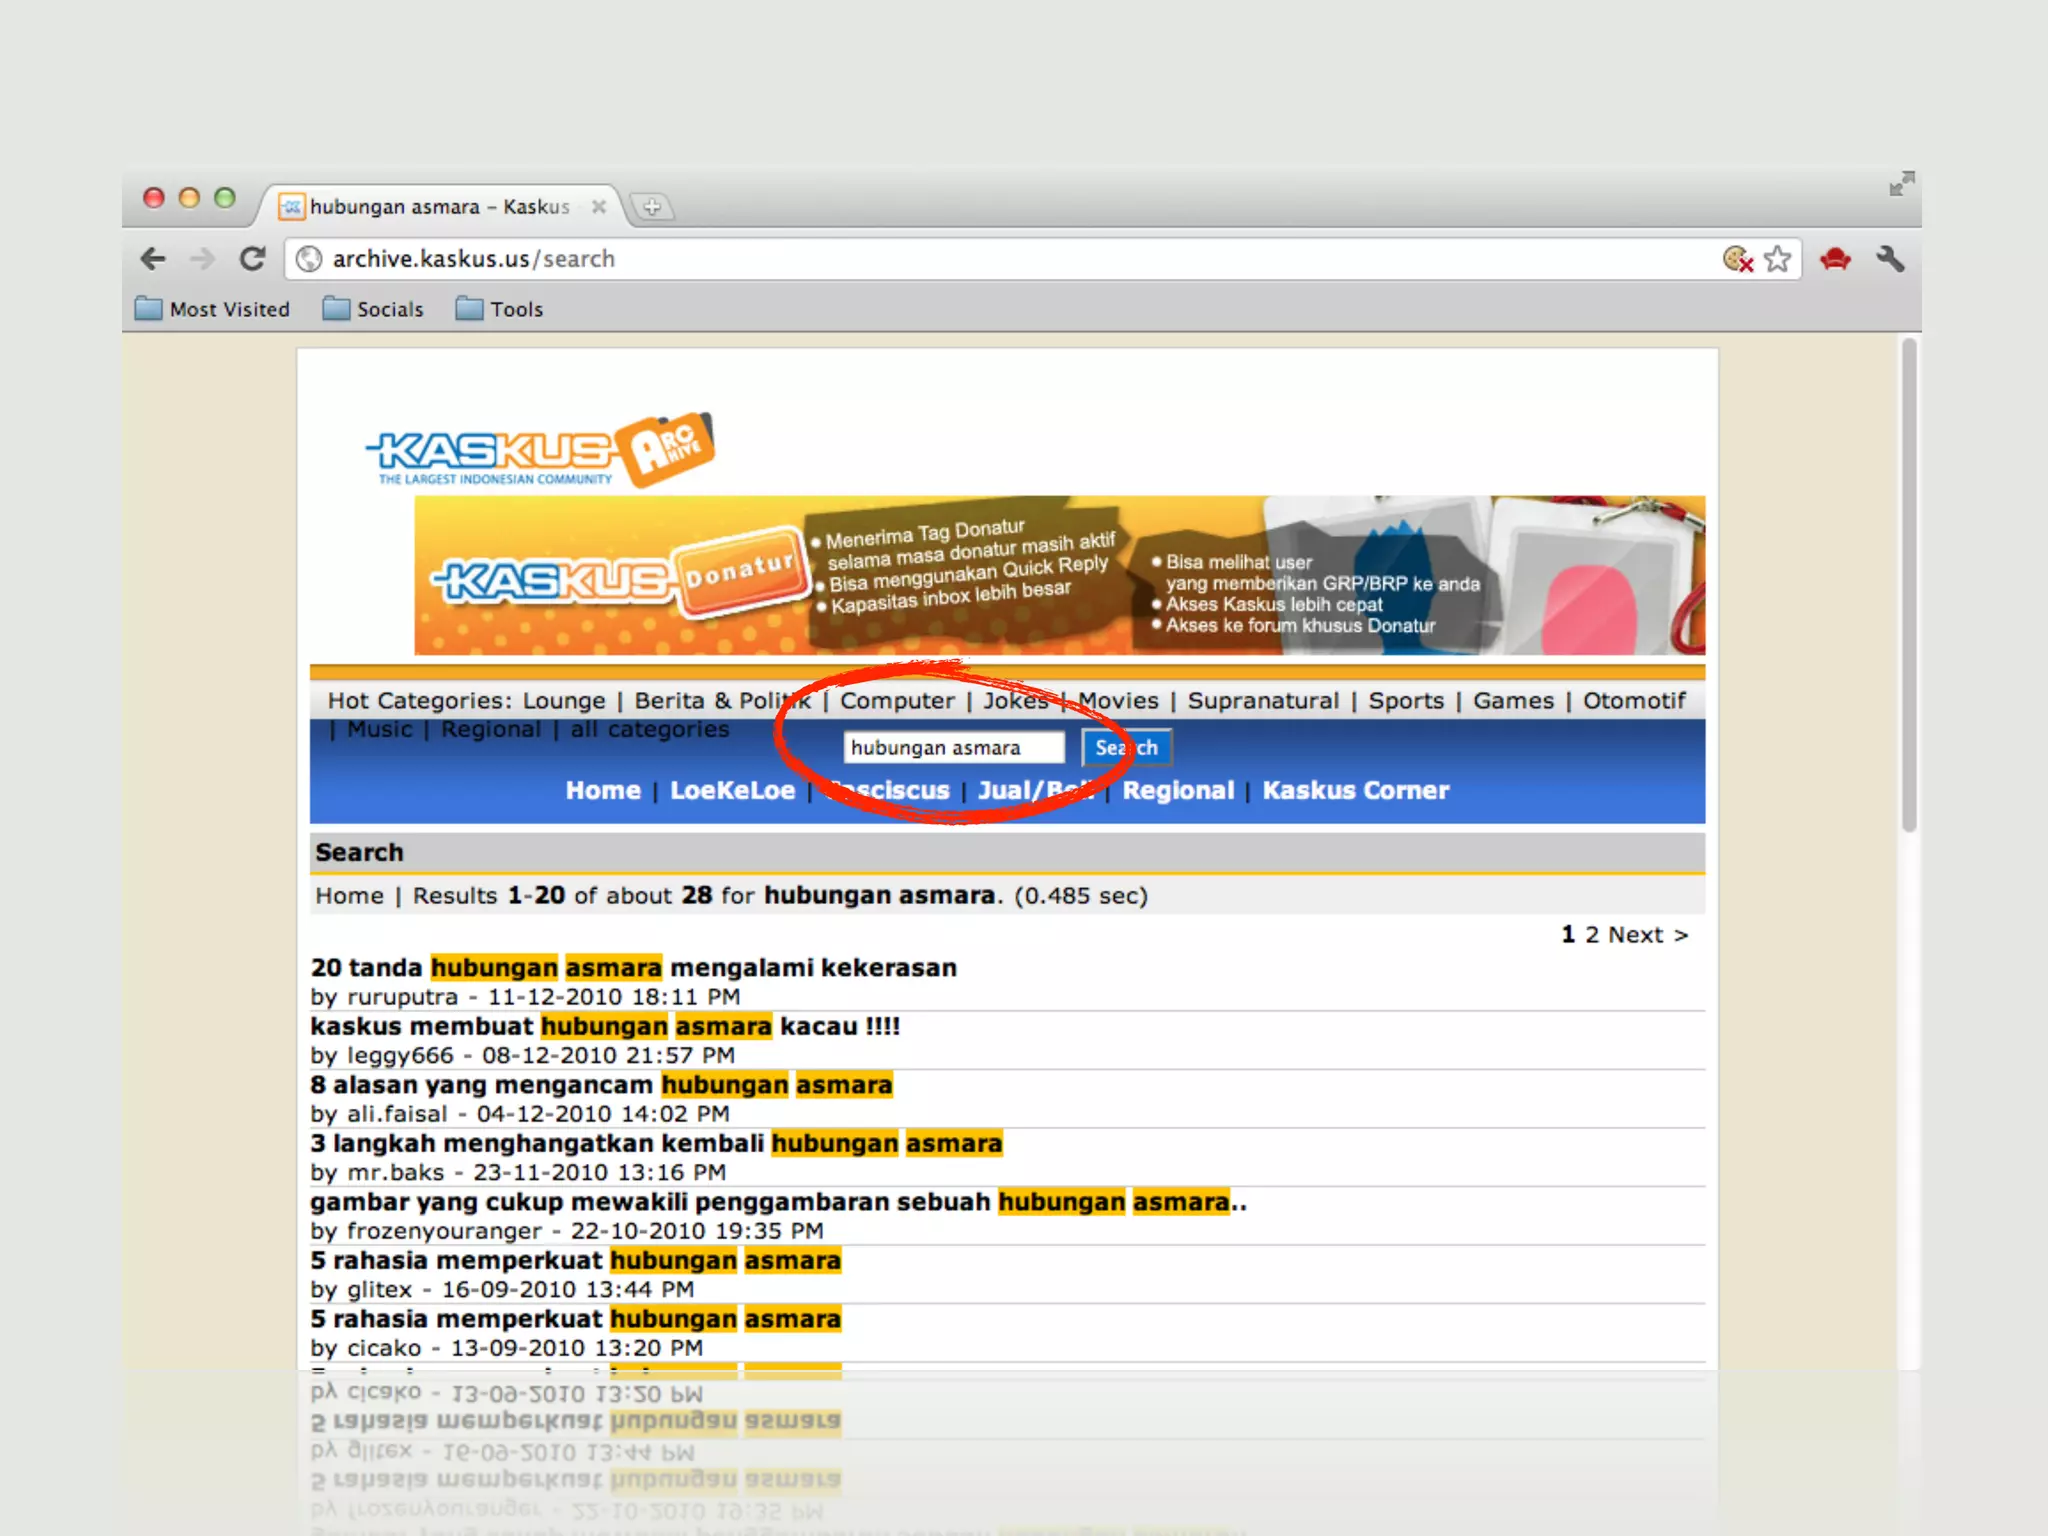
Task: Click the reload page icon
Action: pyautogui.click(x=252, y=259)
